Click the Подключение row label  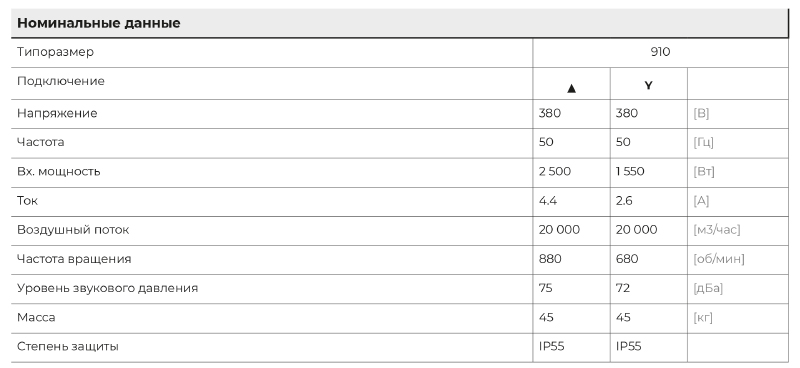click(61, 81)
